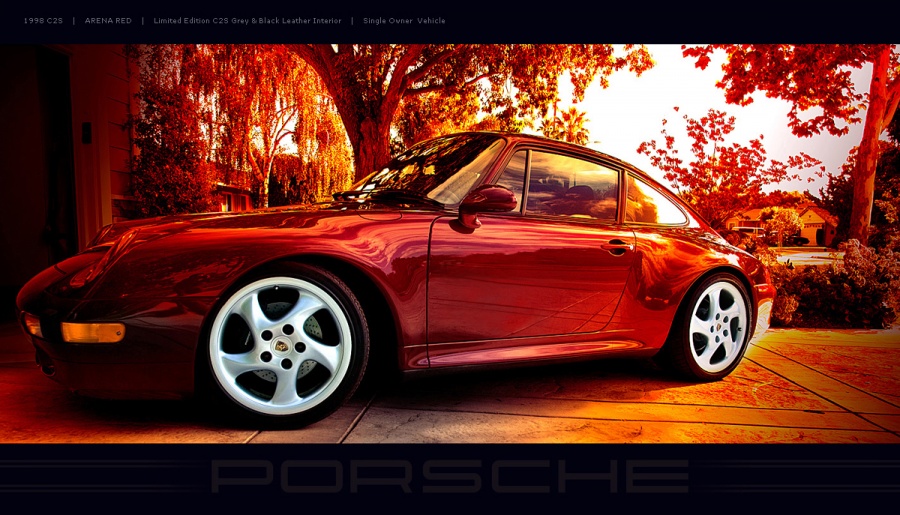
Task: Click the car's side mirror
Action: pos(488,200)
